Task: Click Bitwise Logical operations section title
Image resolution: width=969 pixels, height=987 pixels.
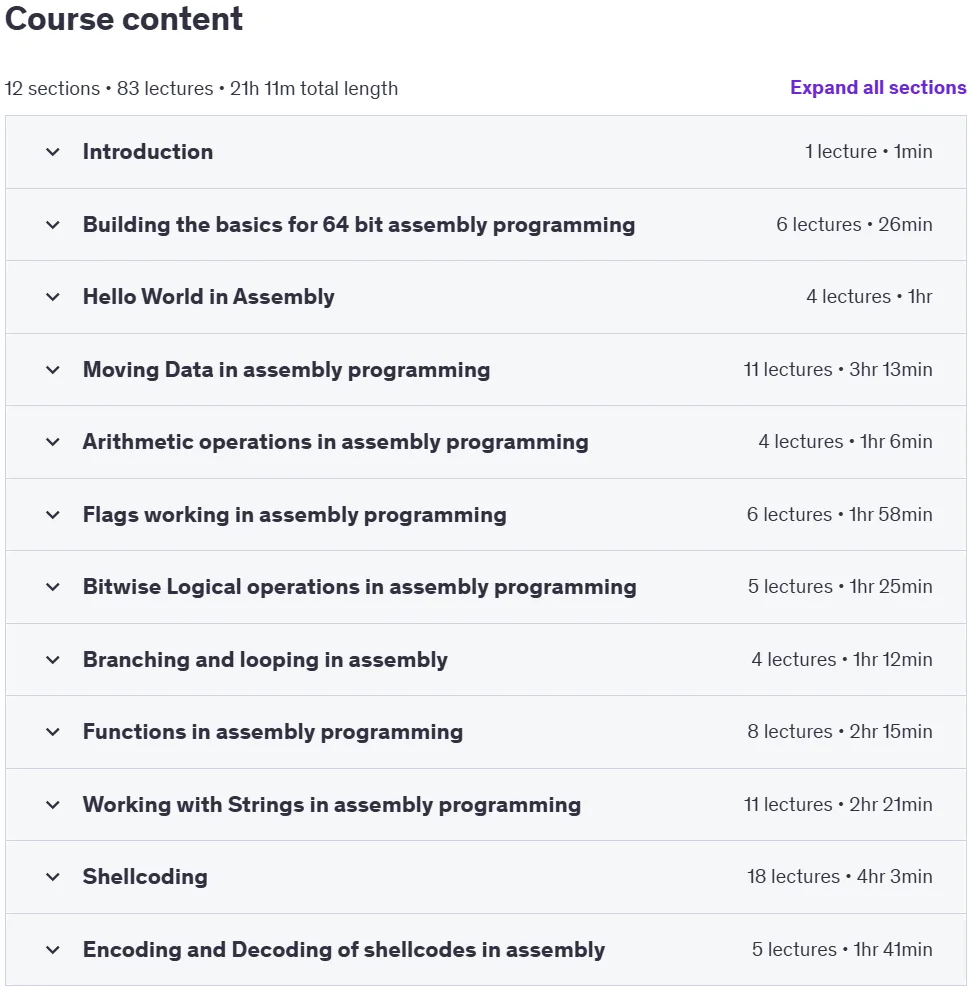Action: click(360, 587)
